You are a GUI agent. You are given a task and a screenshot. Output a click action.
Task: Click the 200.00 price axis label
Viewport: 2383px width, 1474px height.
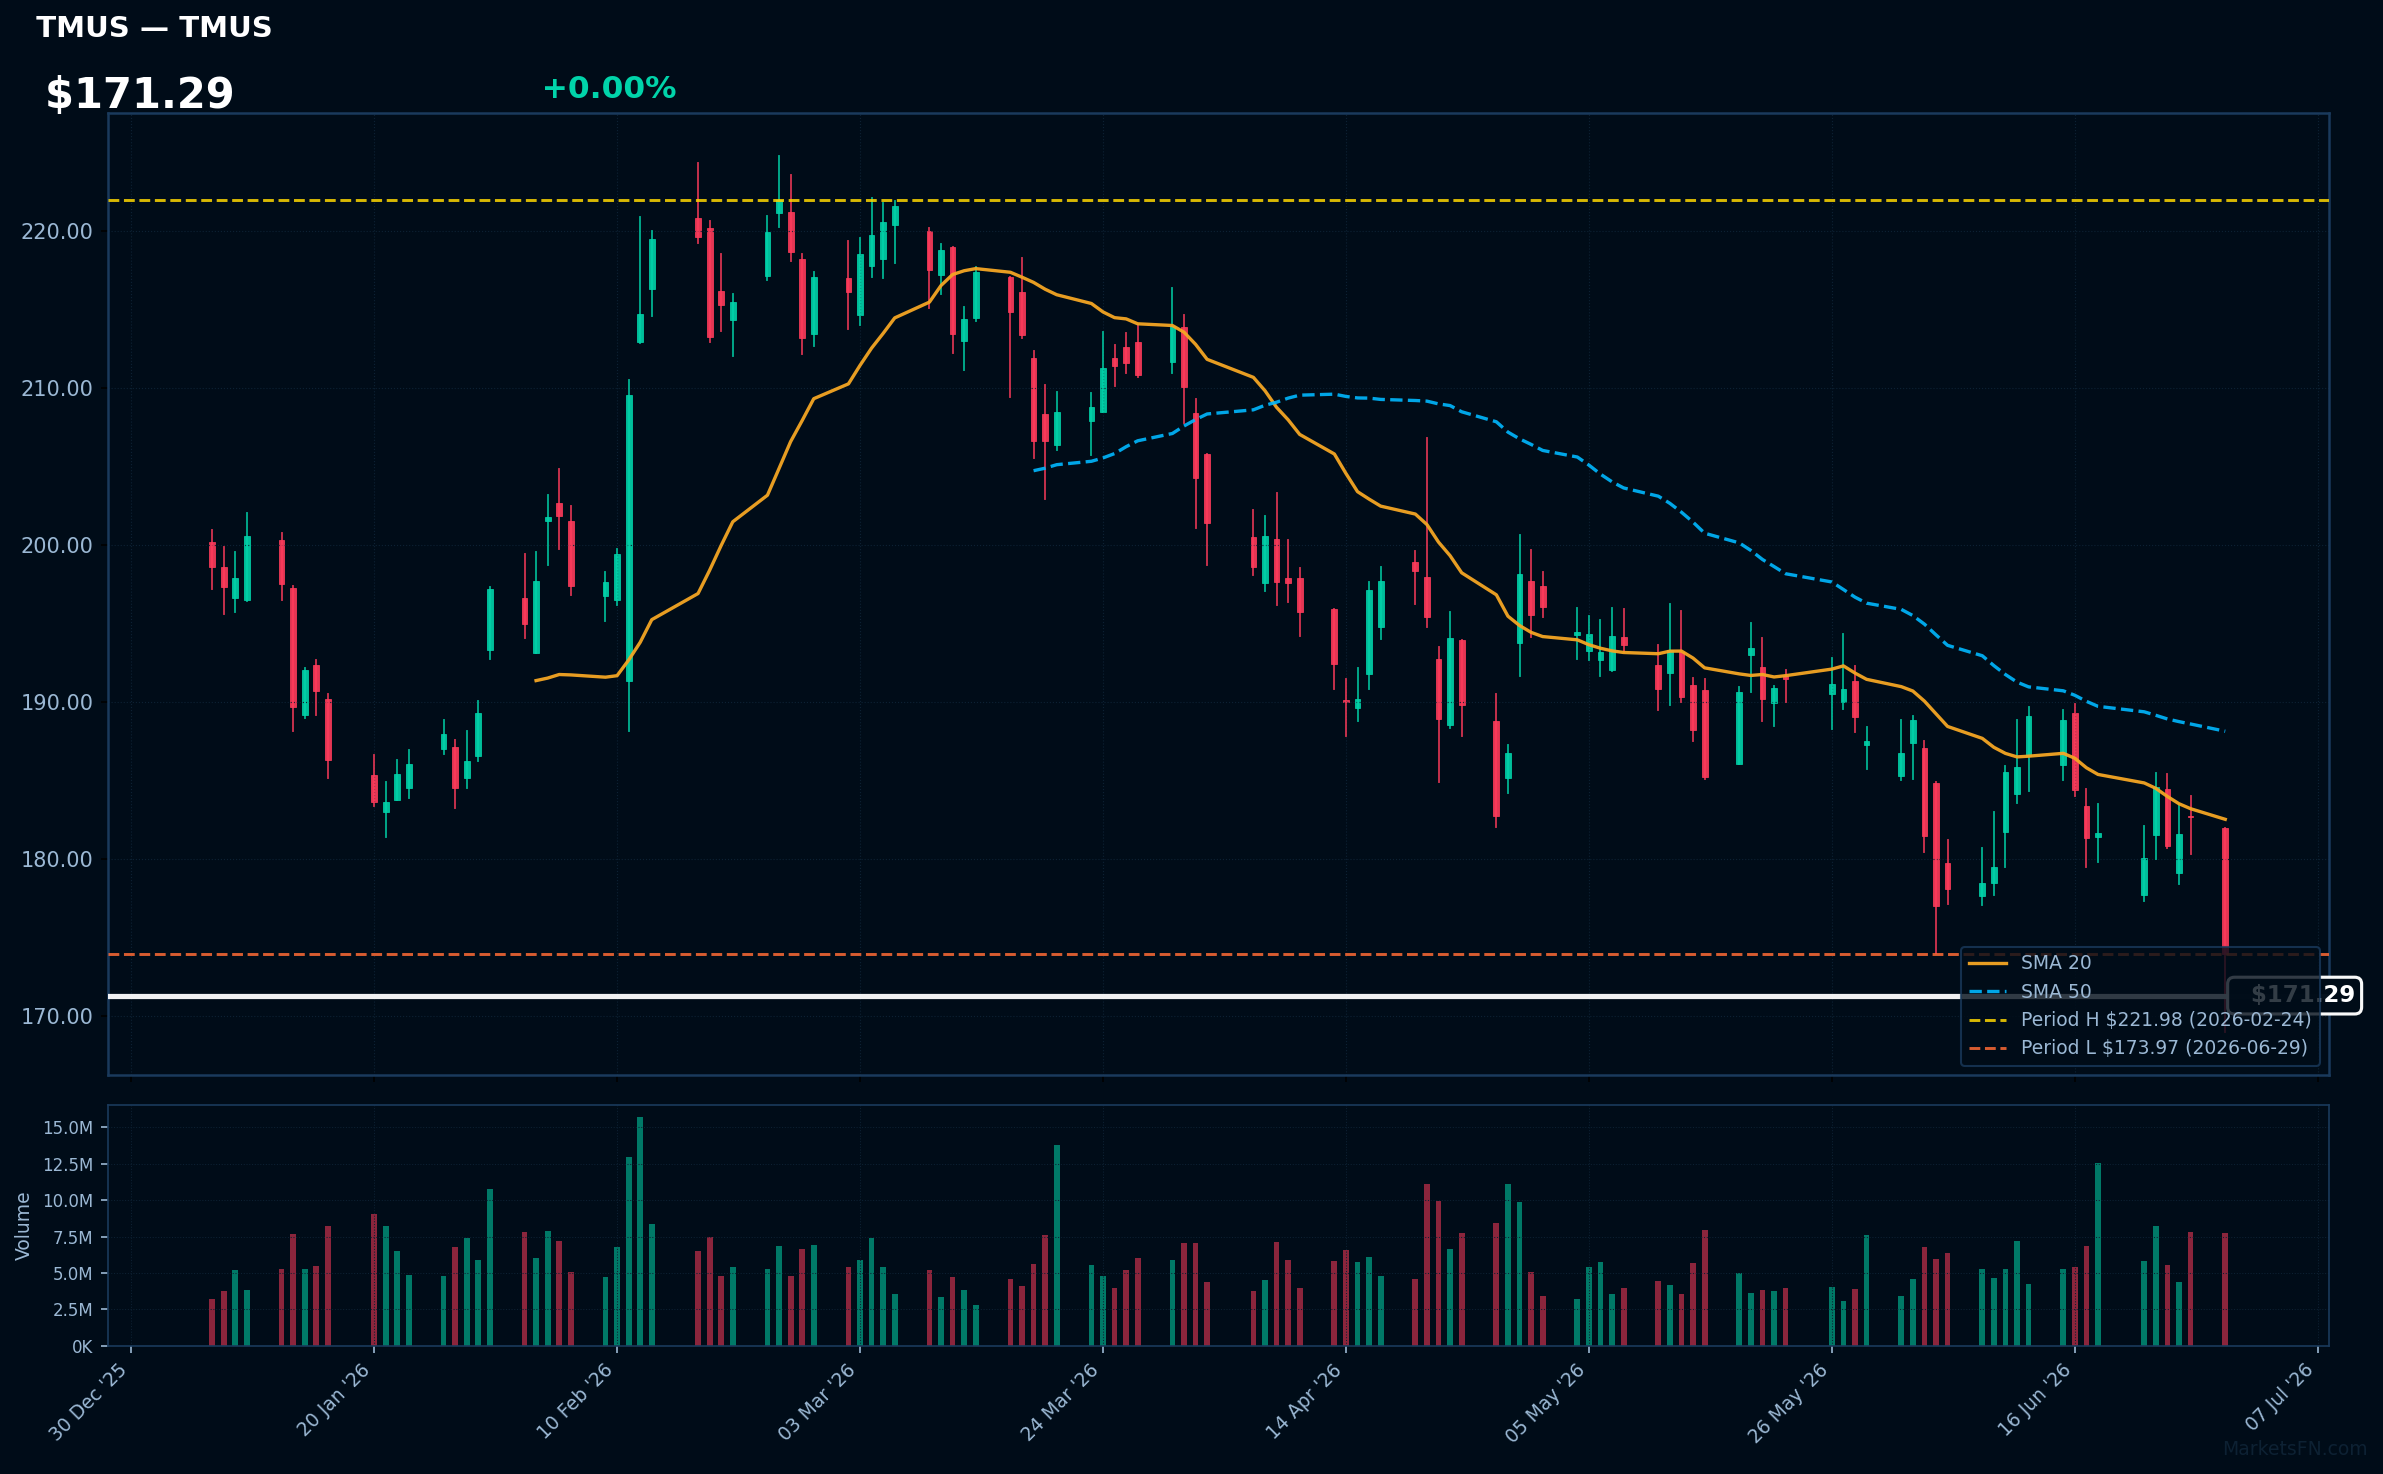[x=57, y=546]
